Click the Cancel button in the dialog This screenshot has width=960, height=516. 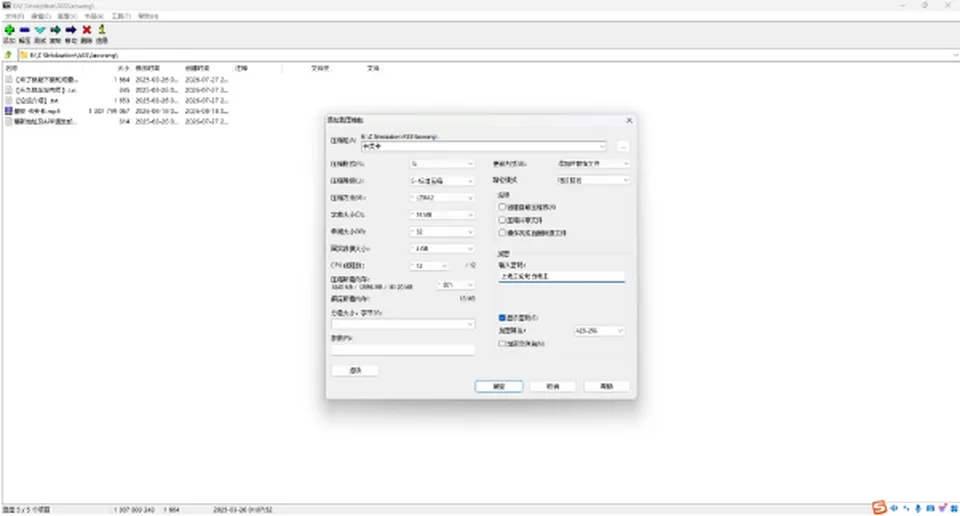[x=553, y=386]
